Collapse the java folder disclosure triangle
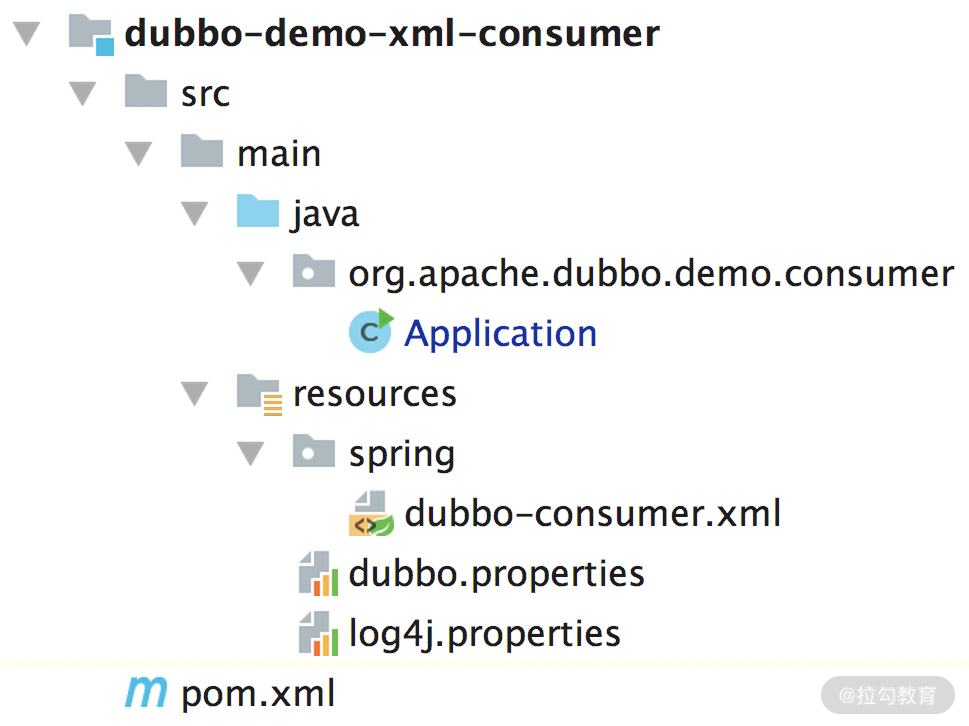This screenshot has width=969, height=726. [195, 215]
